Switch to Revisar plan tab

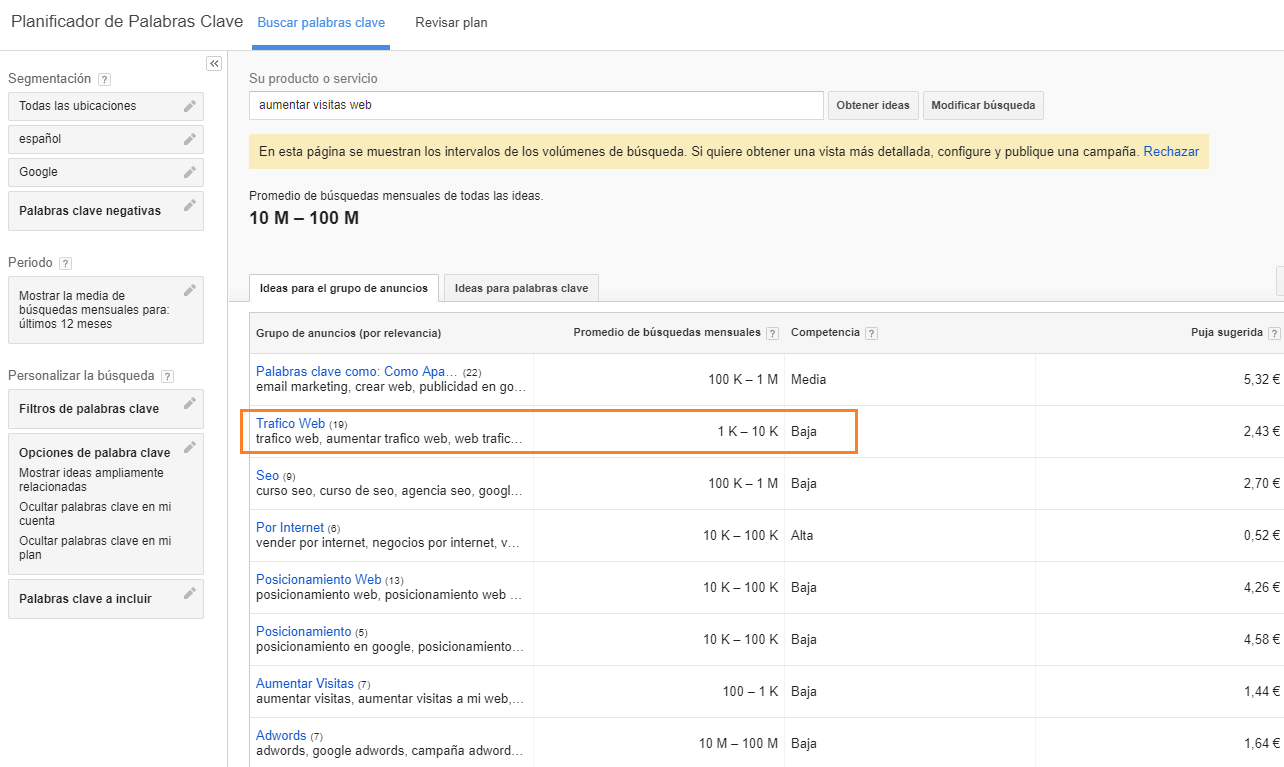(x=451, y=22)
